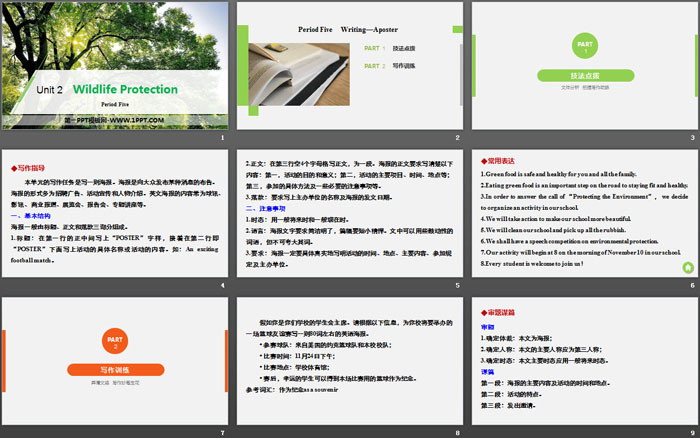Click the Wildlife Protection title text
700x438 pixels.
point(128,89)
